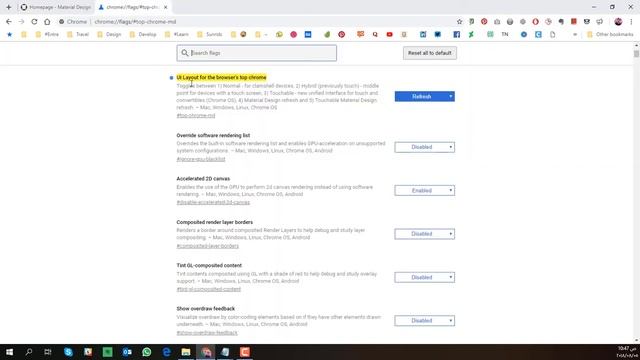Select the chrome://flags tab

pyautogui.click(x=131, y=7)
